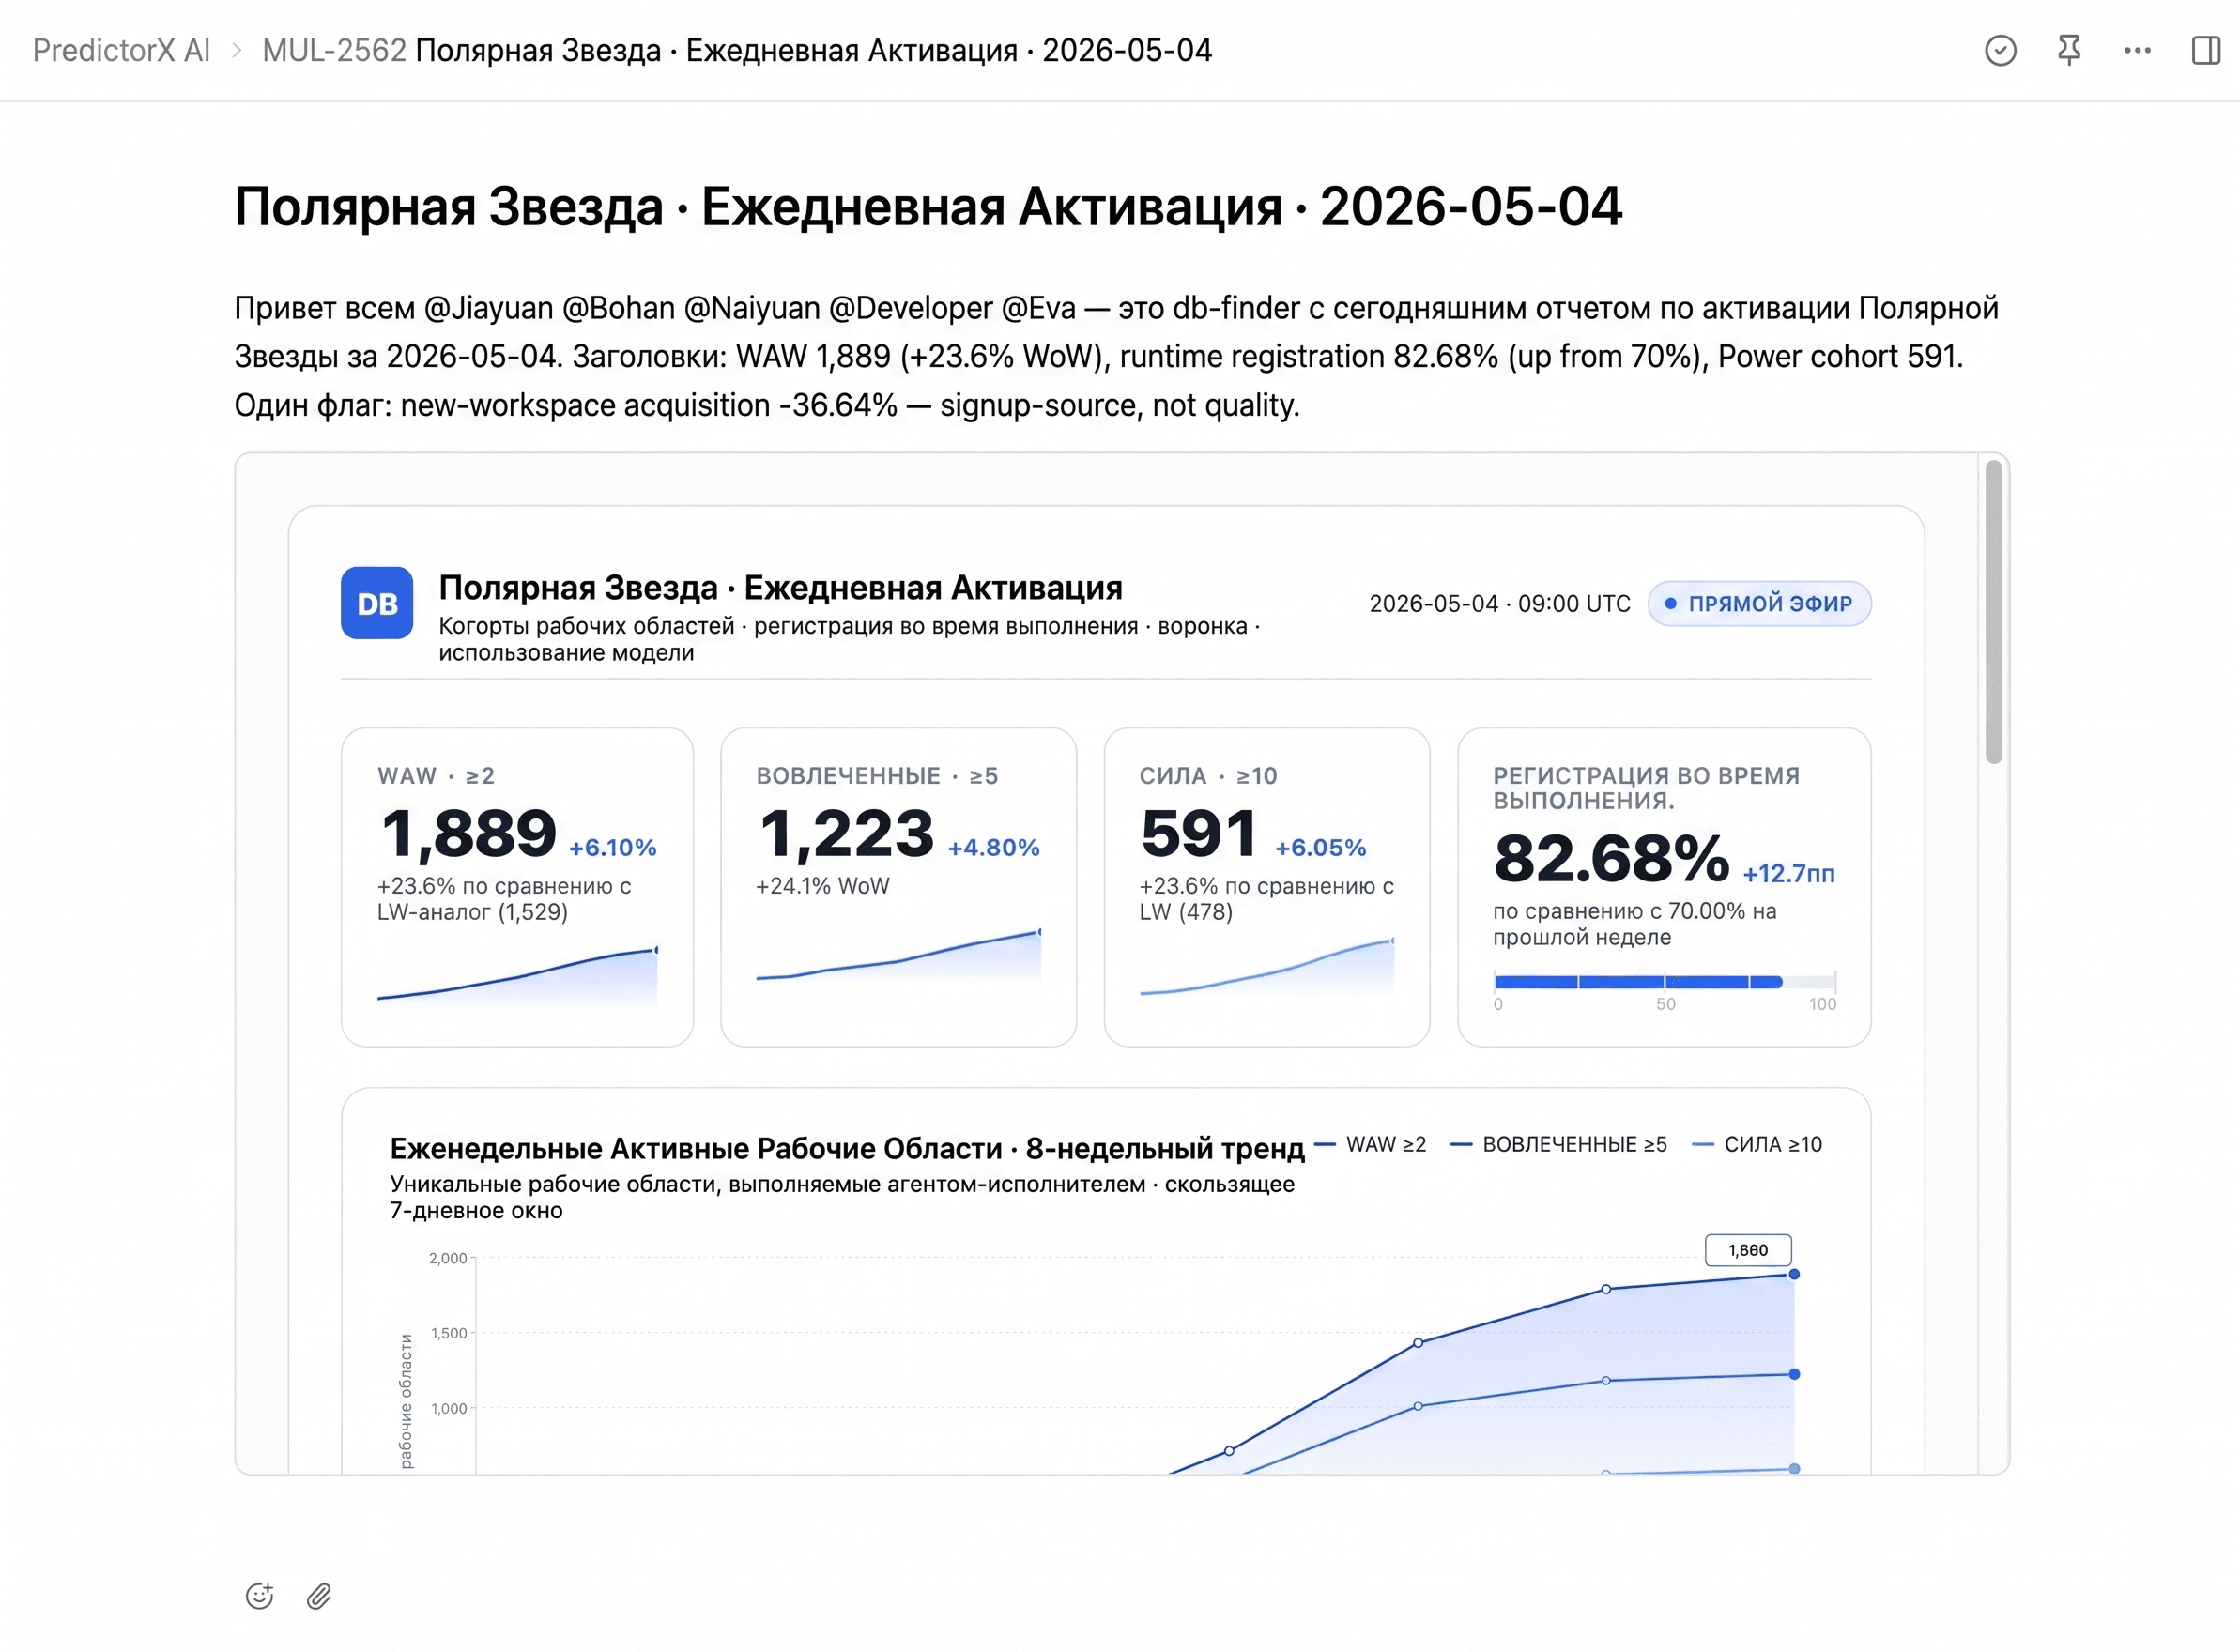2240x1652 pixels.
Task: Click the runtime registration progress bar
Action: 1665,982
